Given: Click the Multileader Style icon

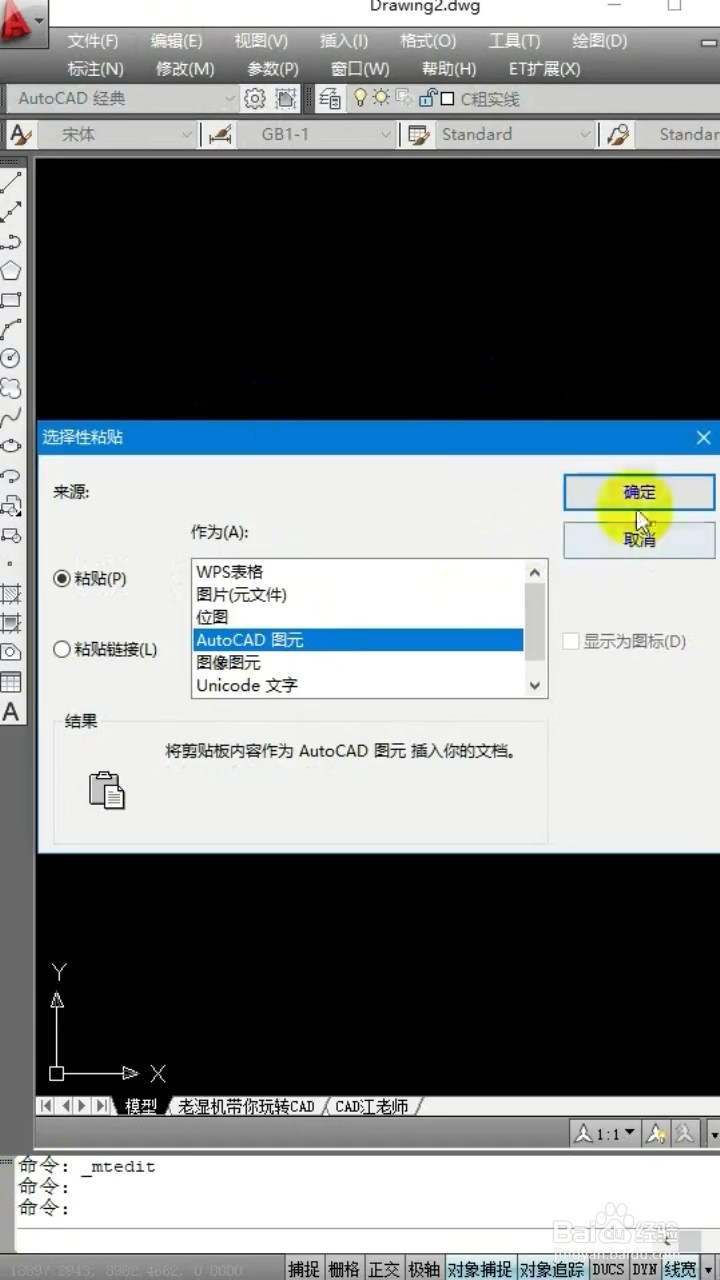Looking at the screenshot, I should coord(618,134).
